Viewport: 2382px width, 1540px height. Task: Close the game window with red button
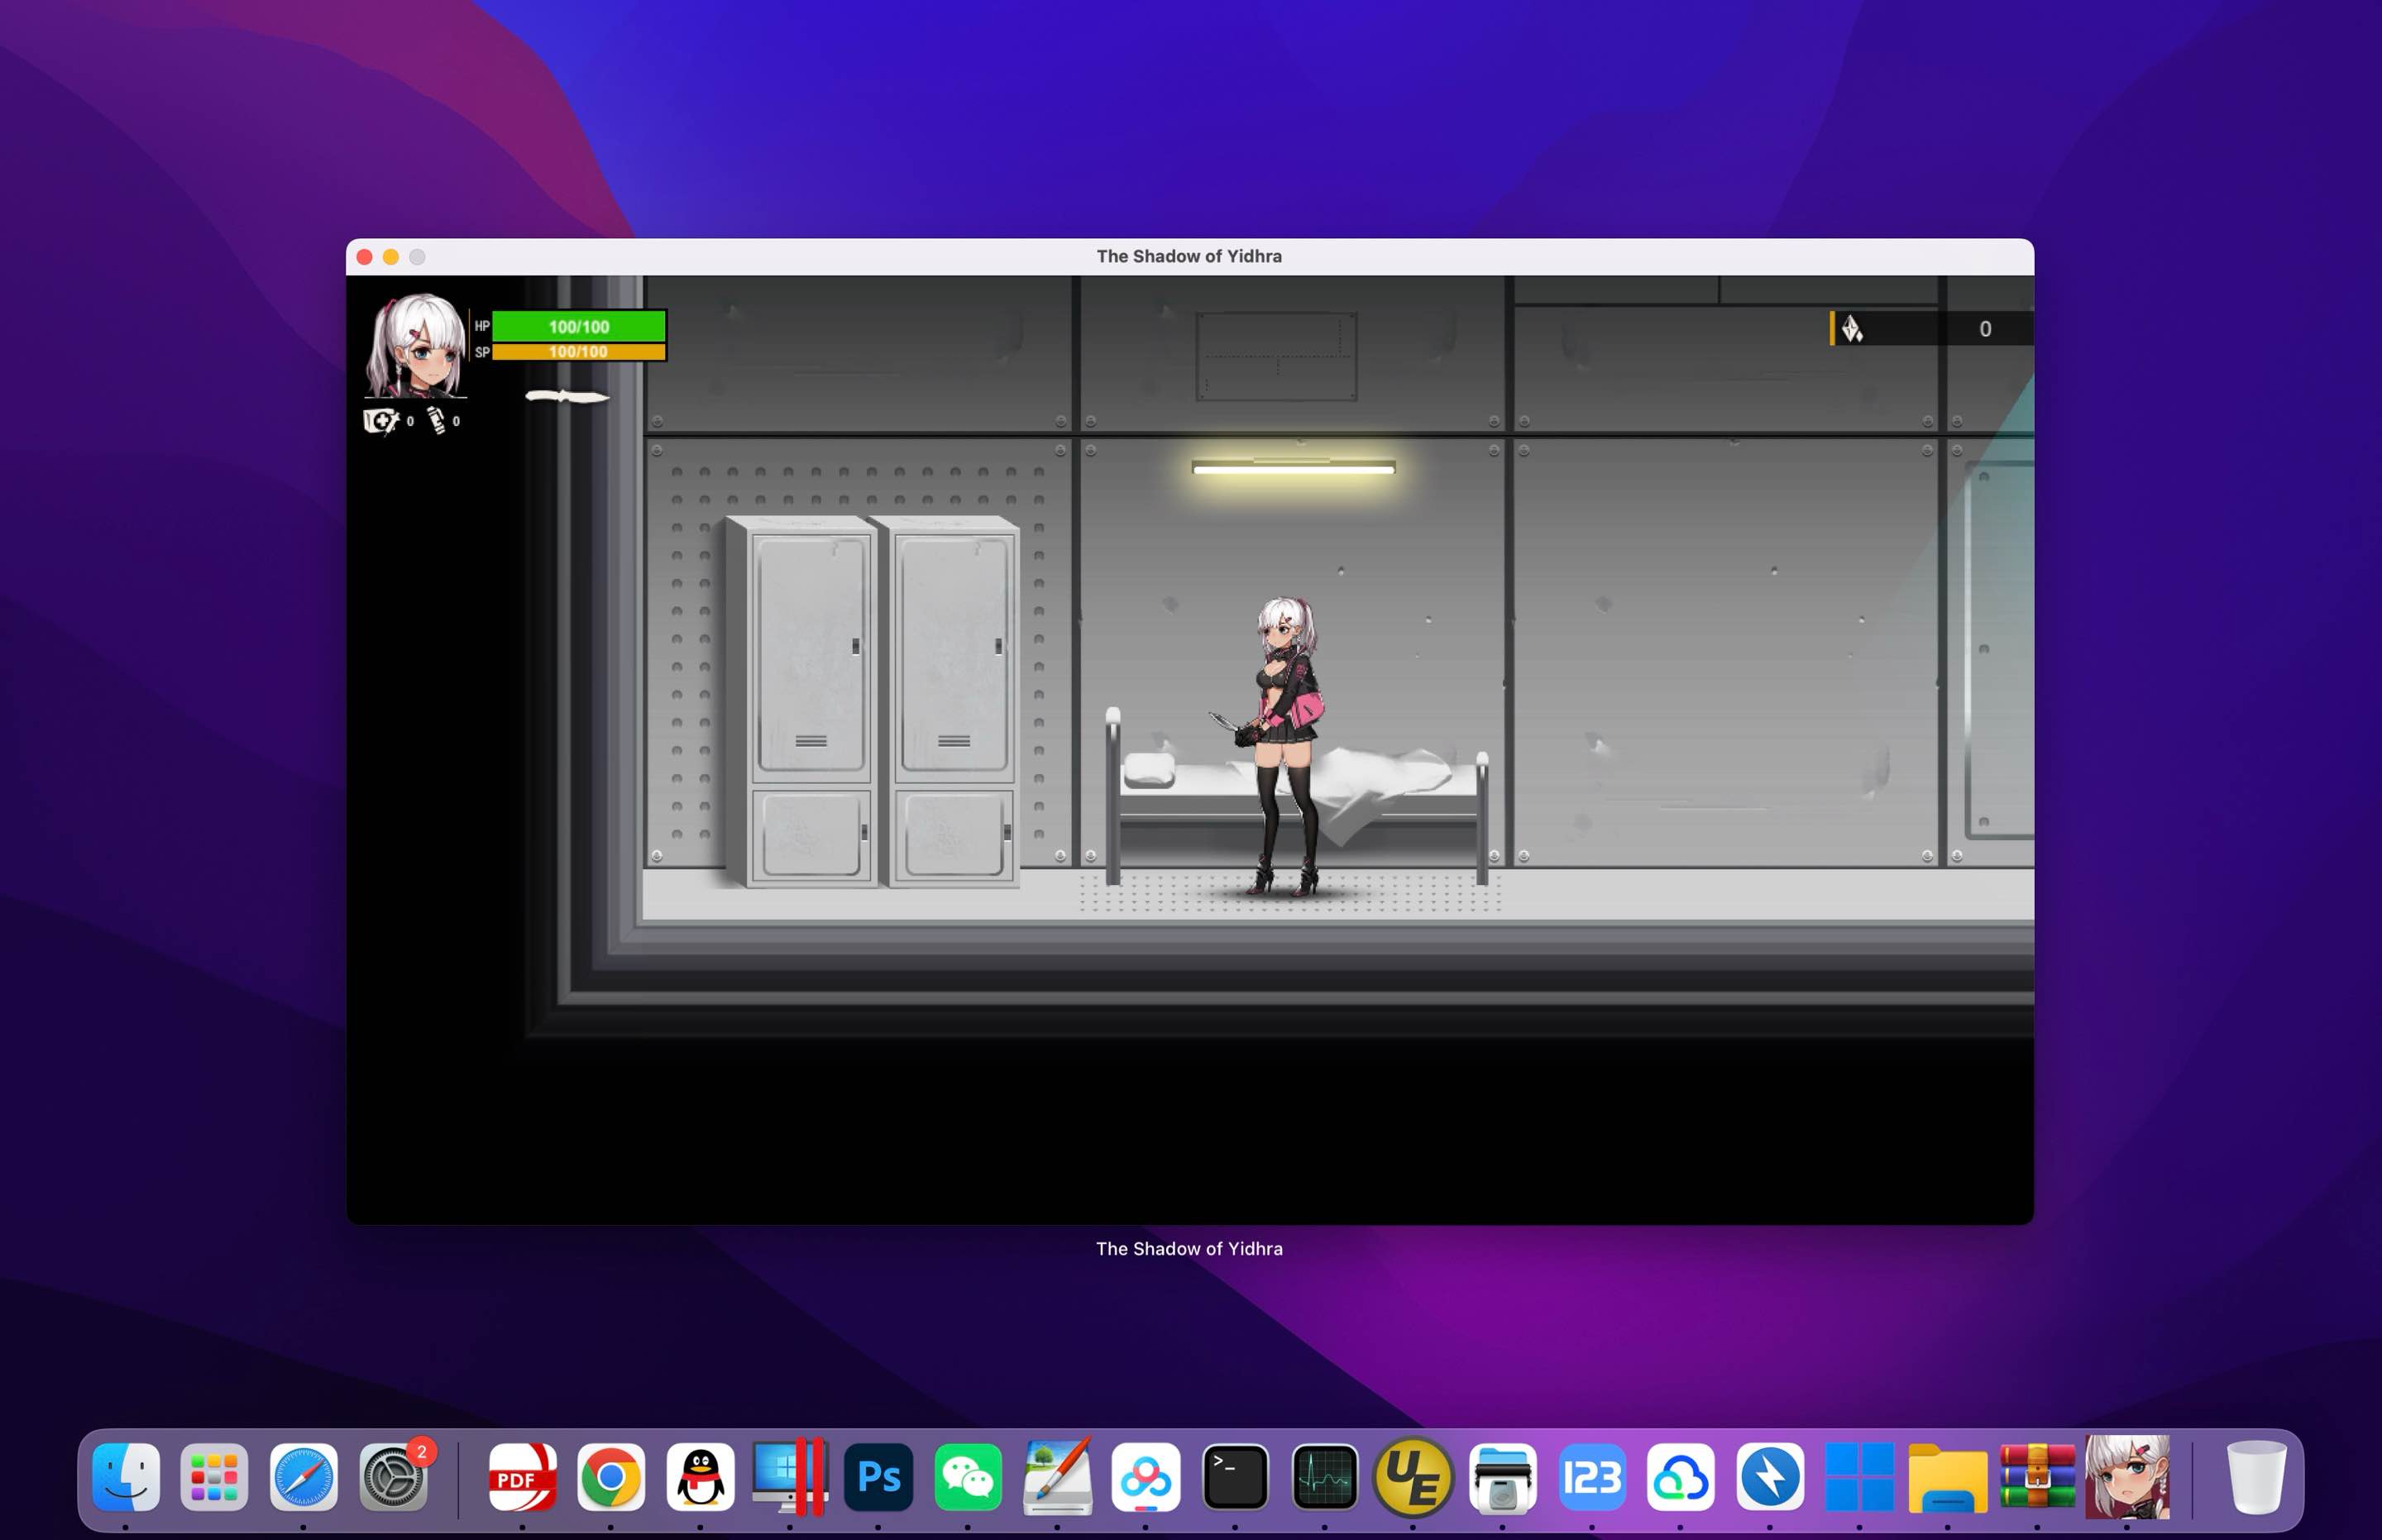pyautogui.click(x=365, y=257)
